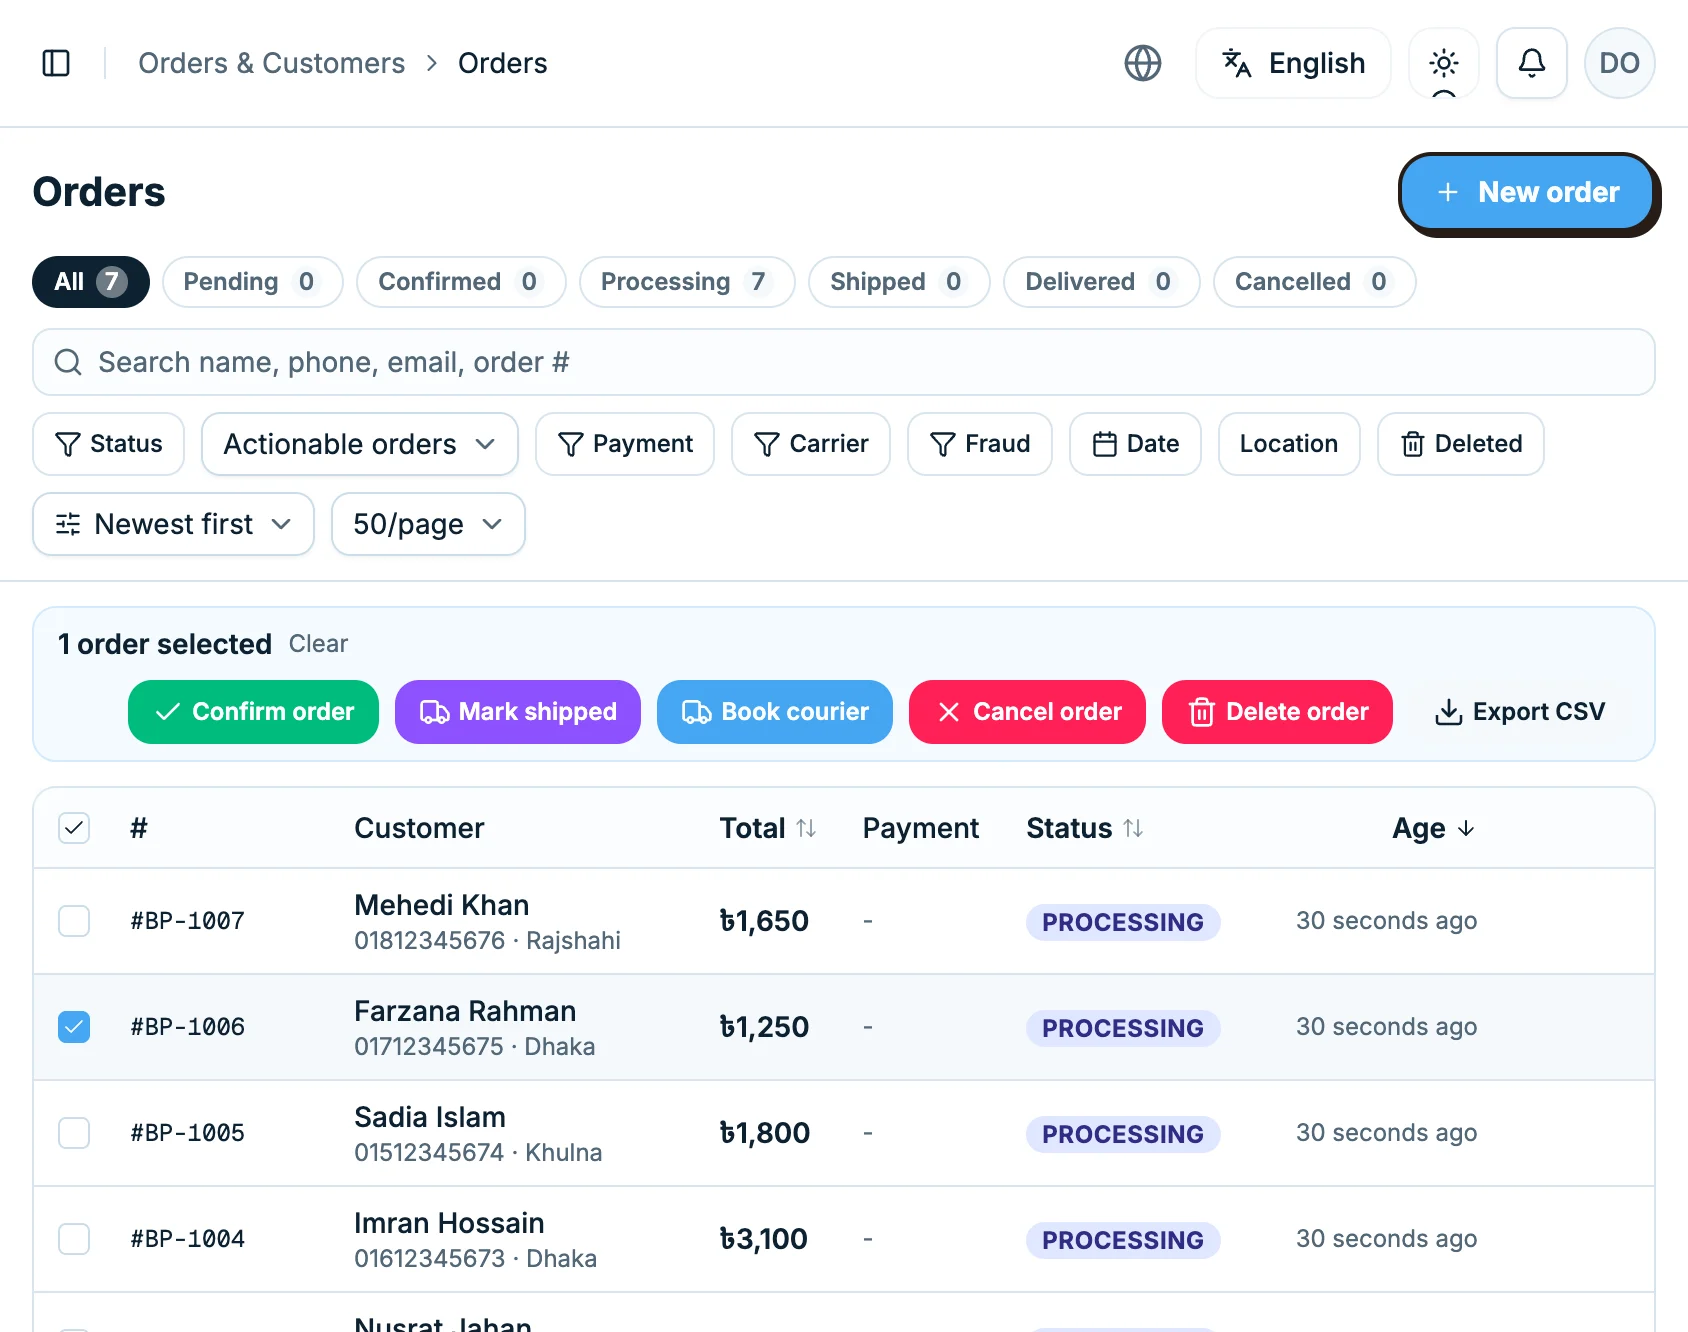
Task: Click Book courier button
Action: coord(775,712)
